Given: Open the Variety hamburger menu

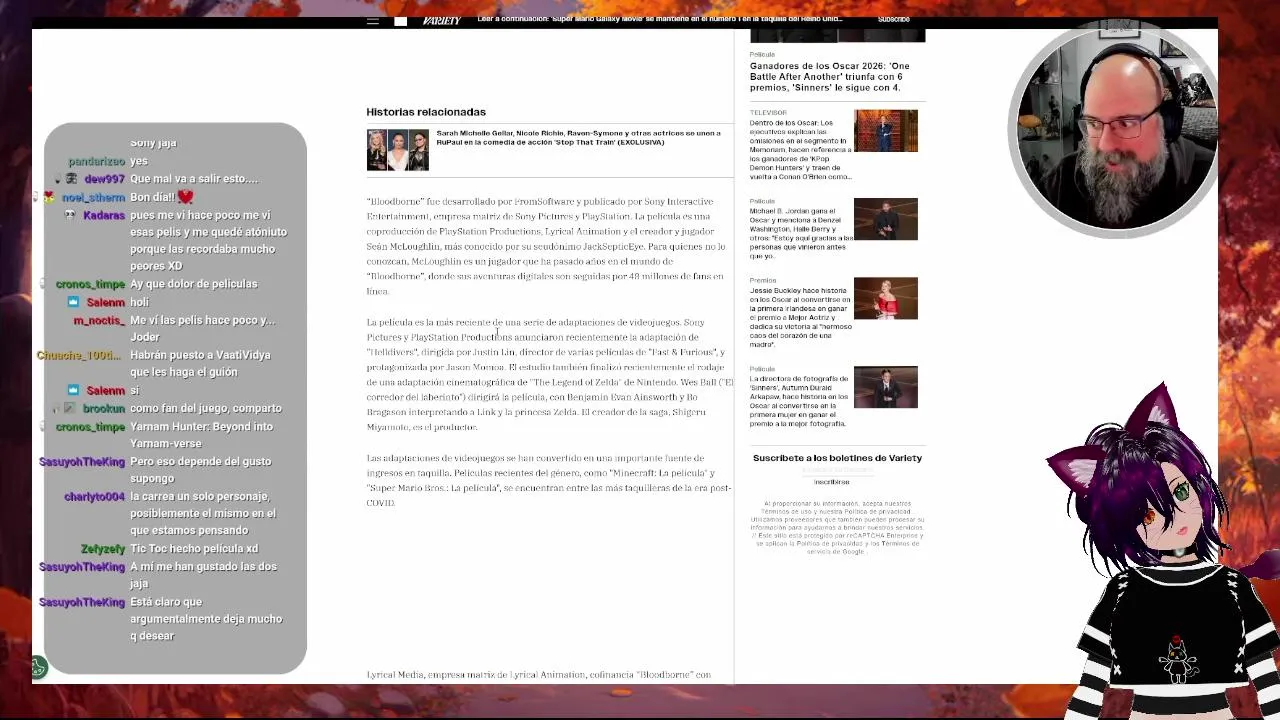Looking at the screenshot, I should click(372, 20).
